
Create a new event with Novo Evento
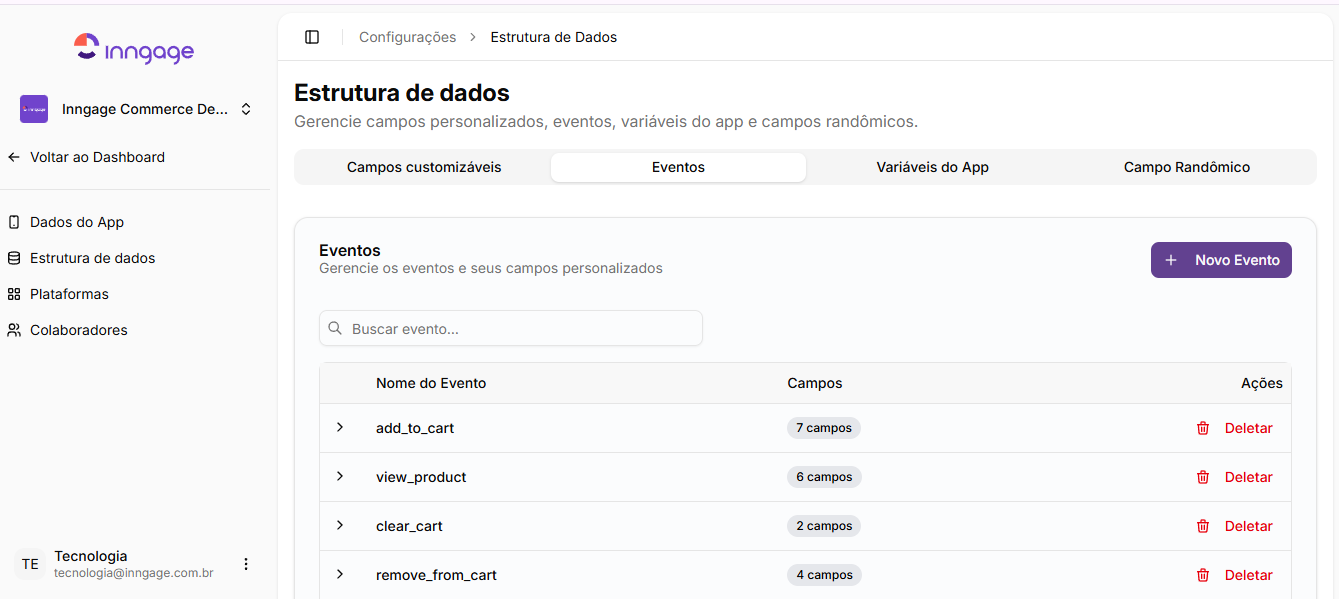pyautogui.click(x=1221, y=260)
